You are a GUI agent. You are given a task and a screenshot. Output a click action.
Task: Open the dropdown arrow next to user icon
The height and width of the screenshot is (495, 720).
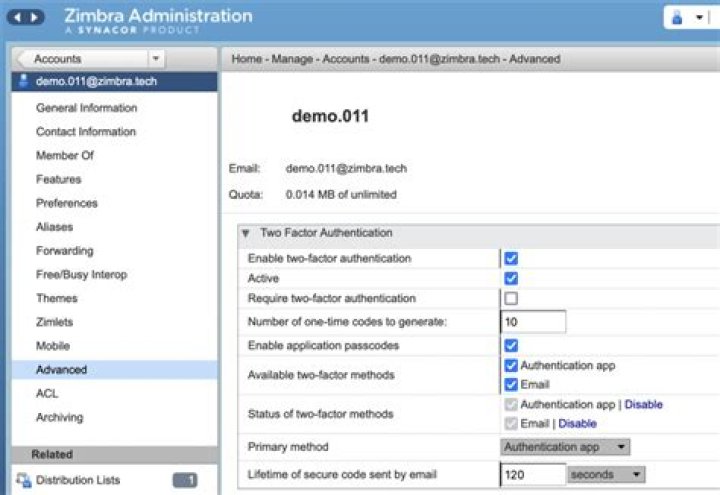(x=699, y=17)
